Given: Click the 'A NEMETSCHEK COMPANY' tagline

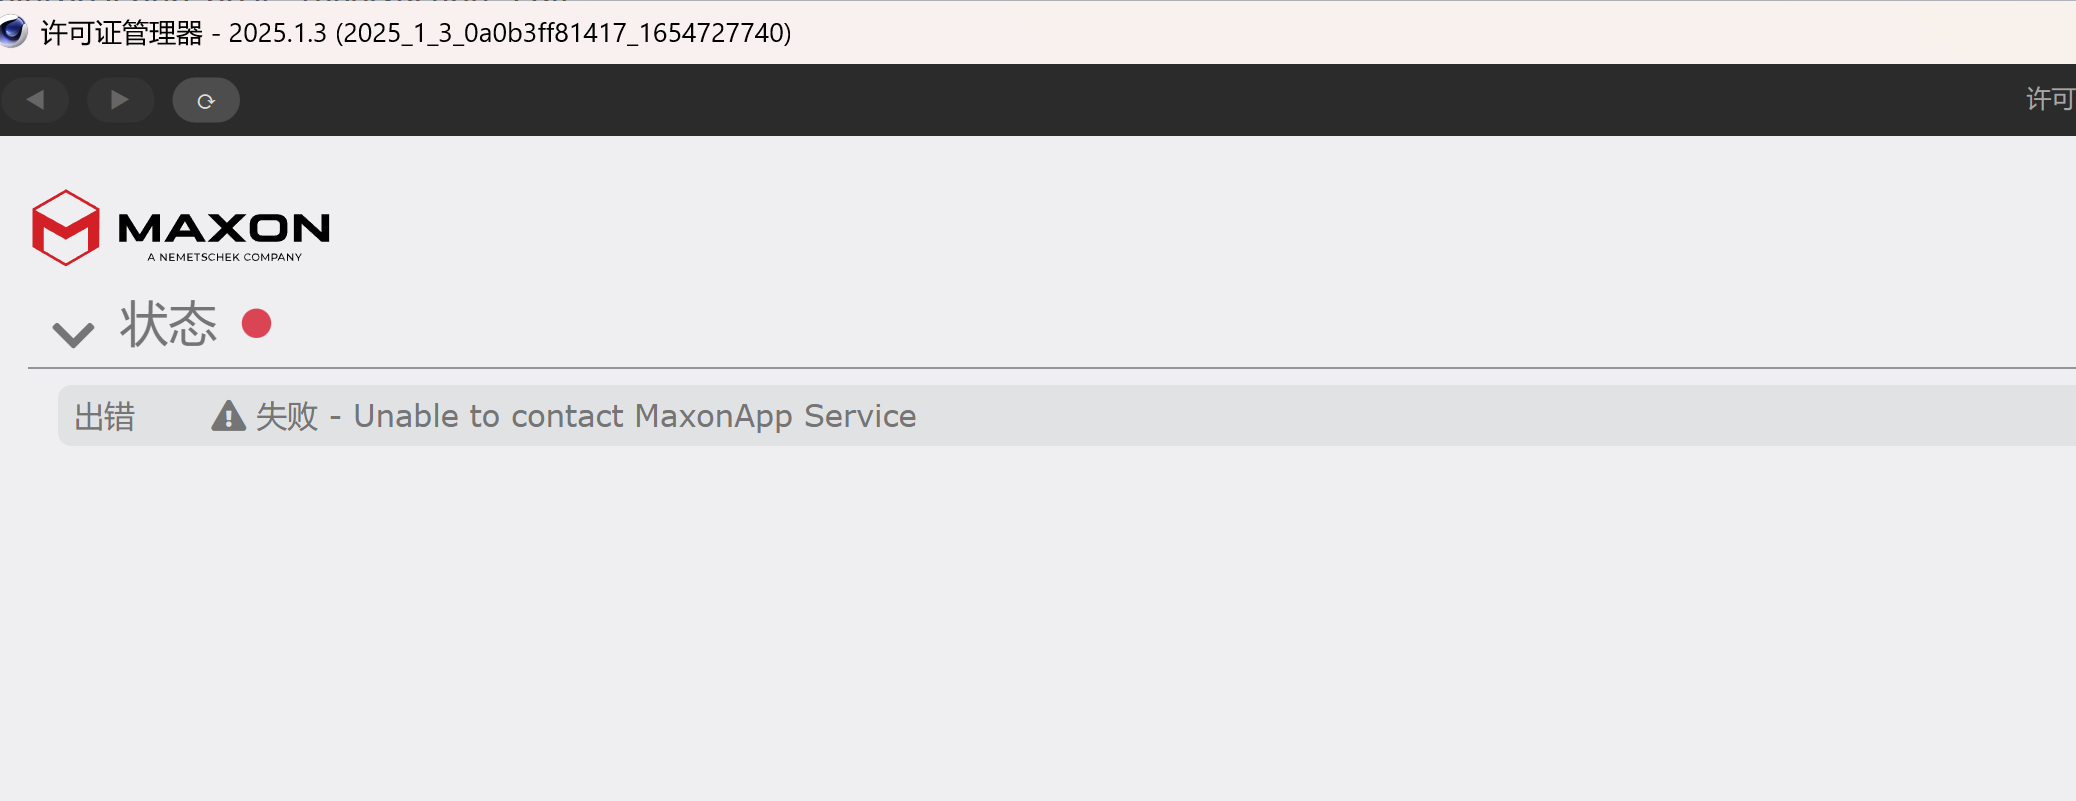Looking at the screenshot, I should (225, 257).
